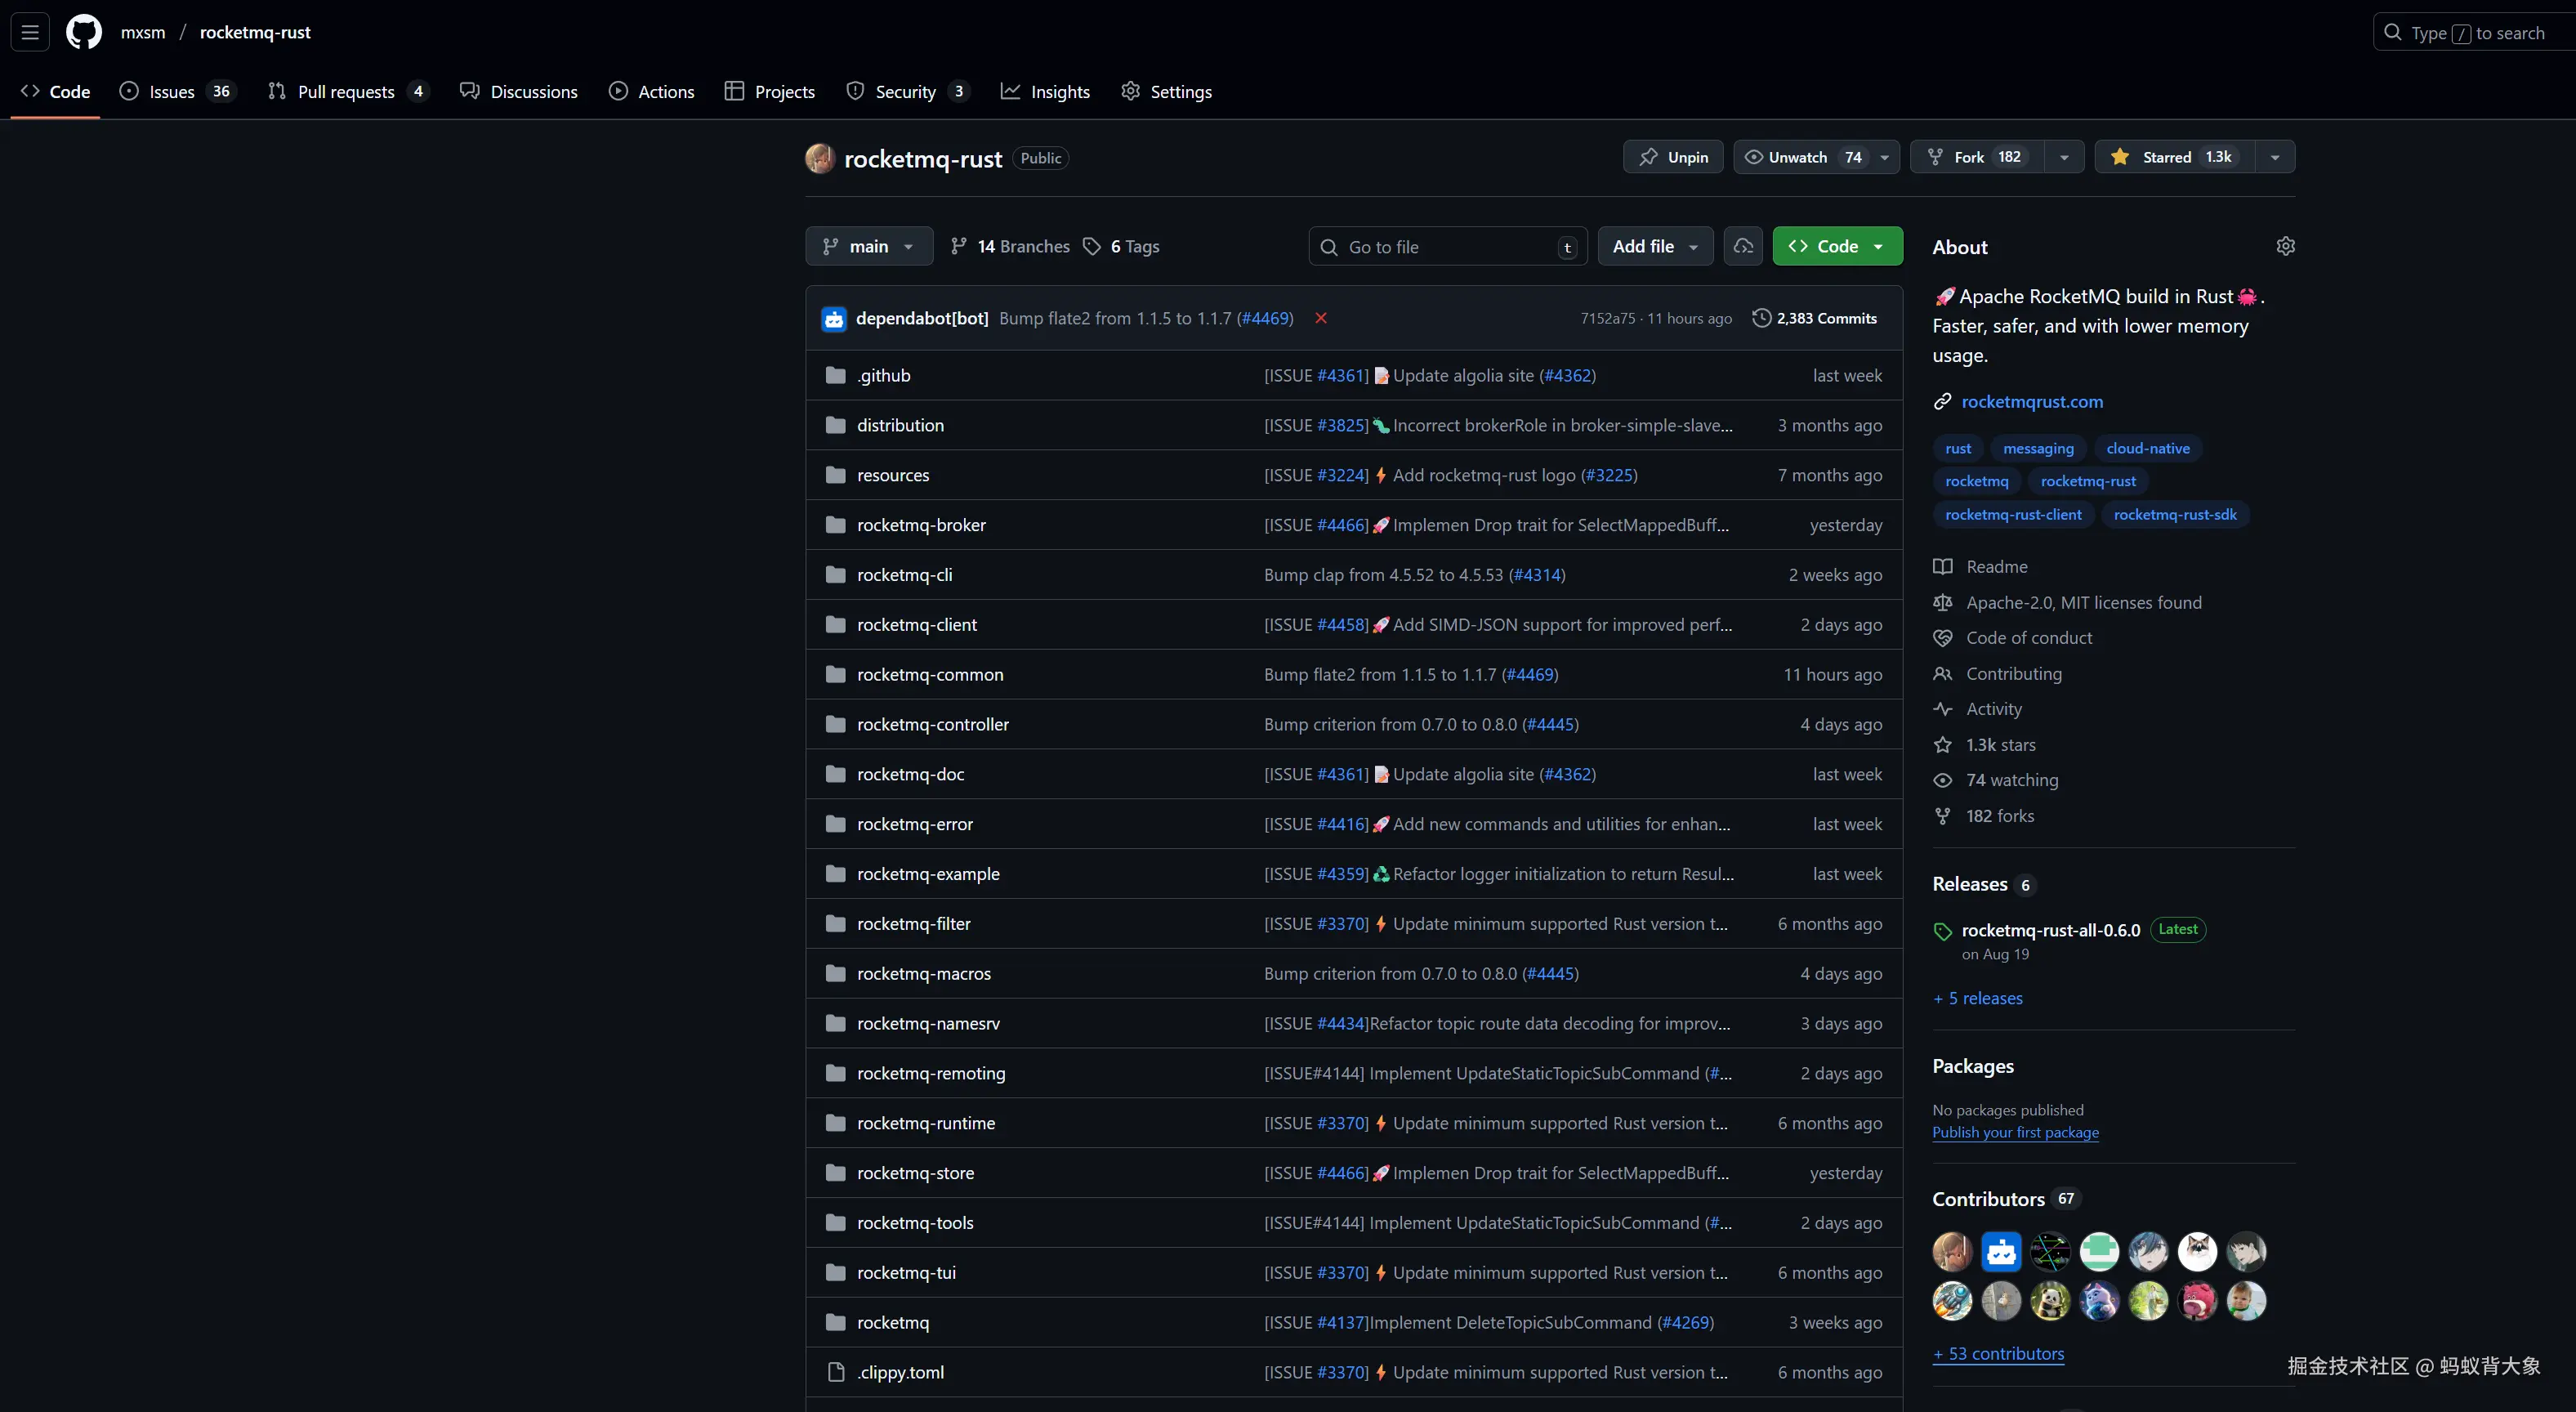Open rocketmqrust.com website link
The height and width of the screenshot is (1412, 2576).
(2032, 401)
